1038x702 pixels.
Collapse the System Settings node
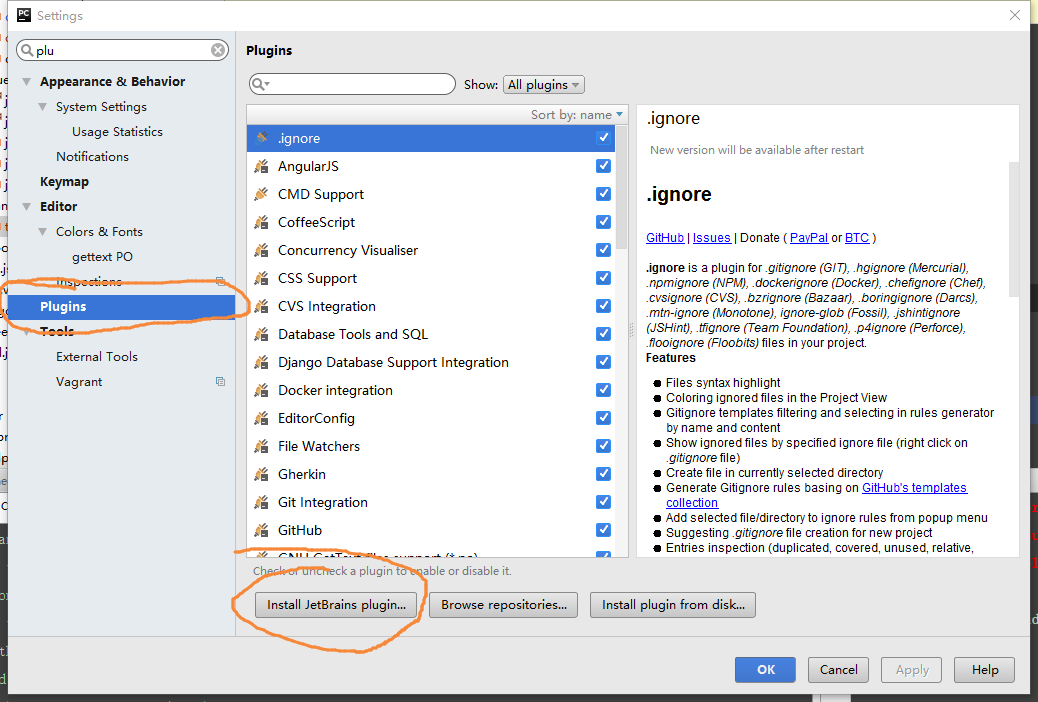pos(42,107)
